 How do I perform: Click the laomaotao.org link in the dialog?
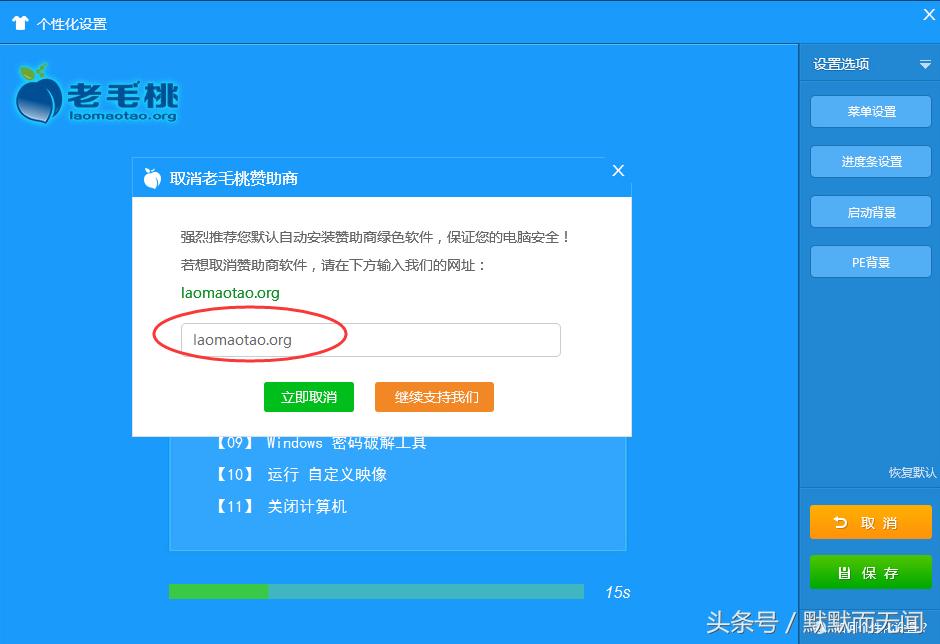pyautogui.click(x=229, y=293)
